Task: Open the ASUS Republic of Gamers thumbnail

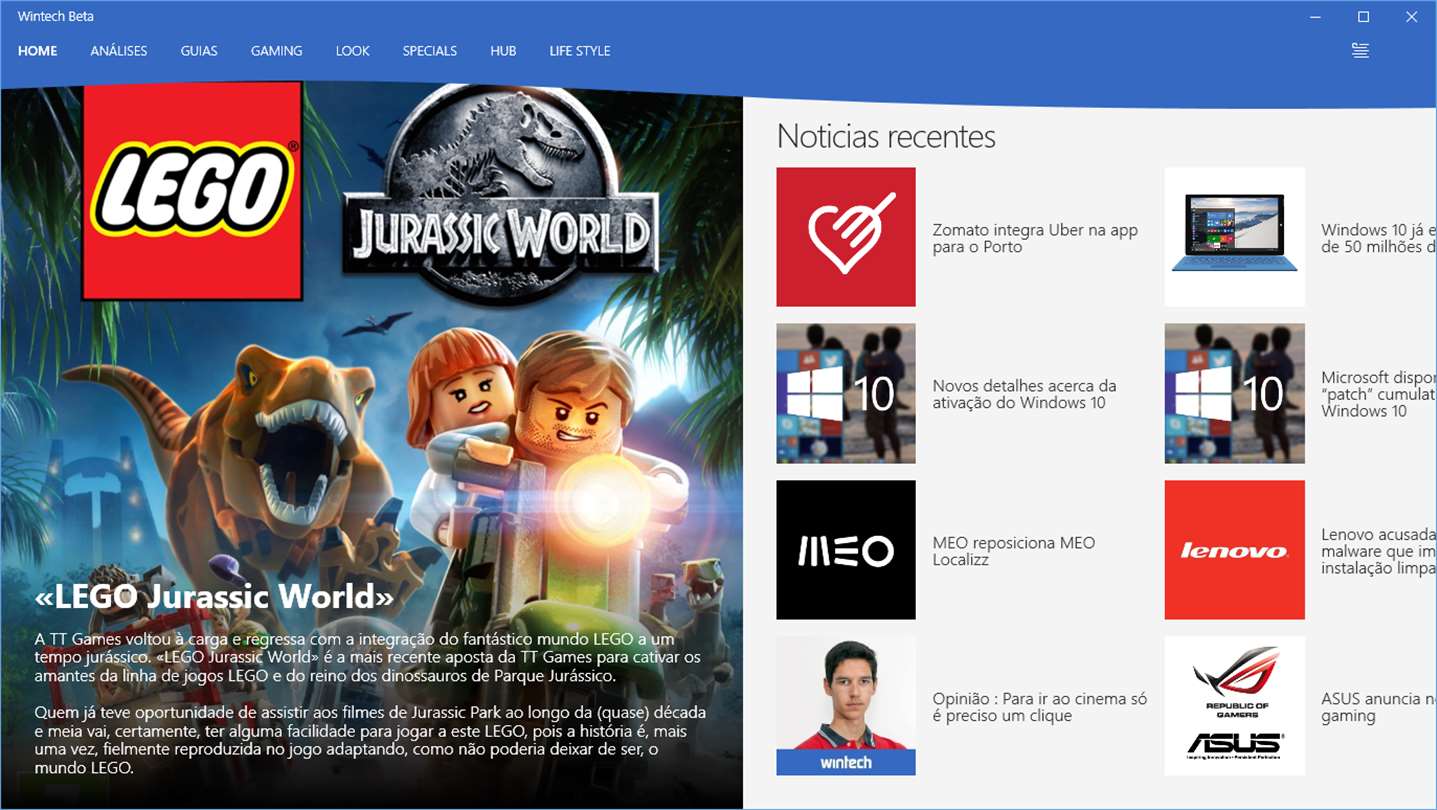Action: [1235, 706]
